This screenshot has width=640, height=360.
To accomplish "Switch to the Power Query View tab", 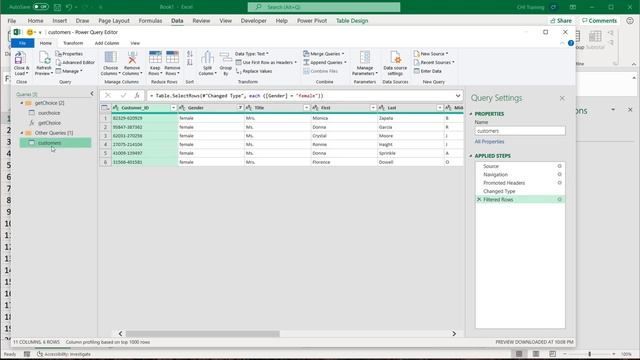I will 135,43.
